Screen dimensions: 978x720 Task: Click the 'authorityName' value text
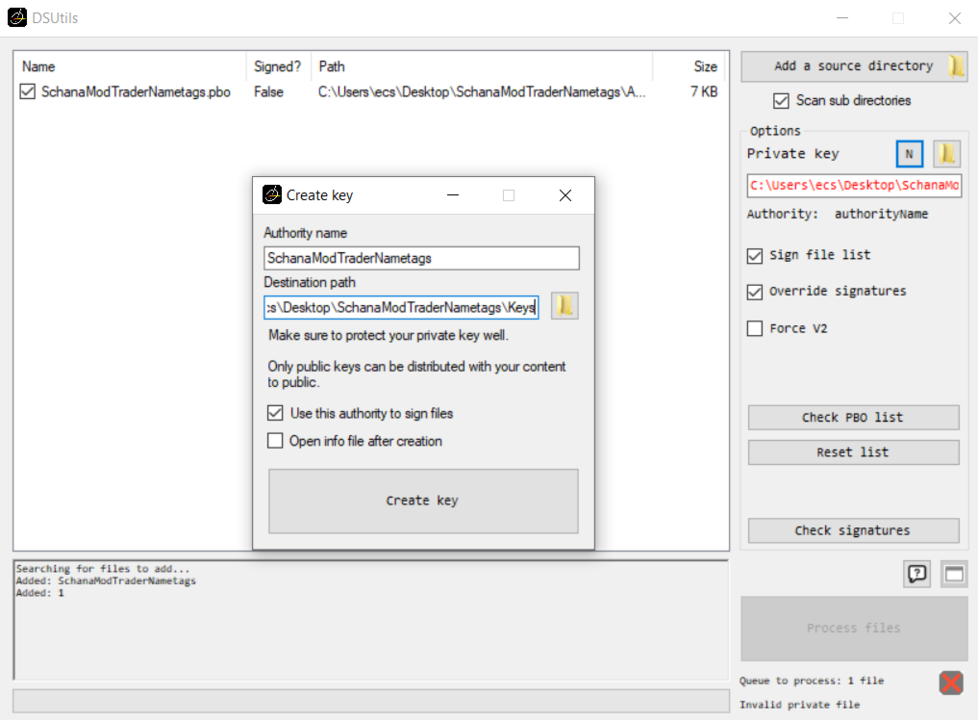(881, 214)
